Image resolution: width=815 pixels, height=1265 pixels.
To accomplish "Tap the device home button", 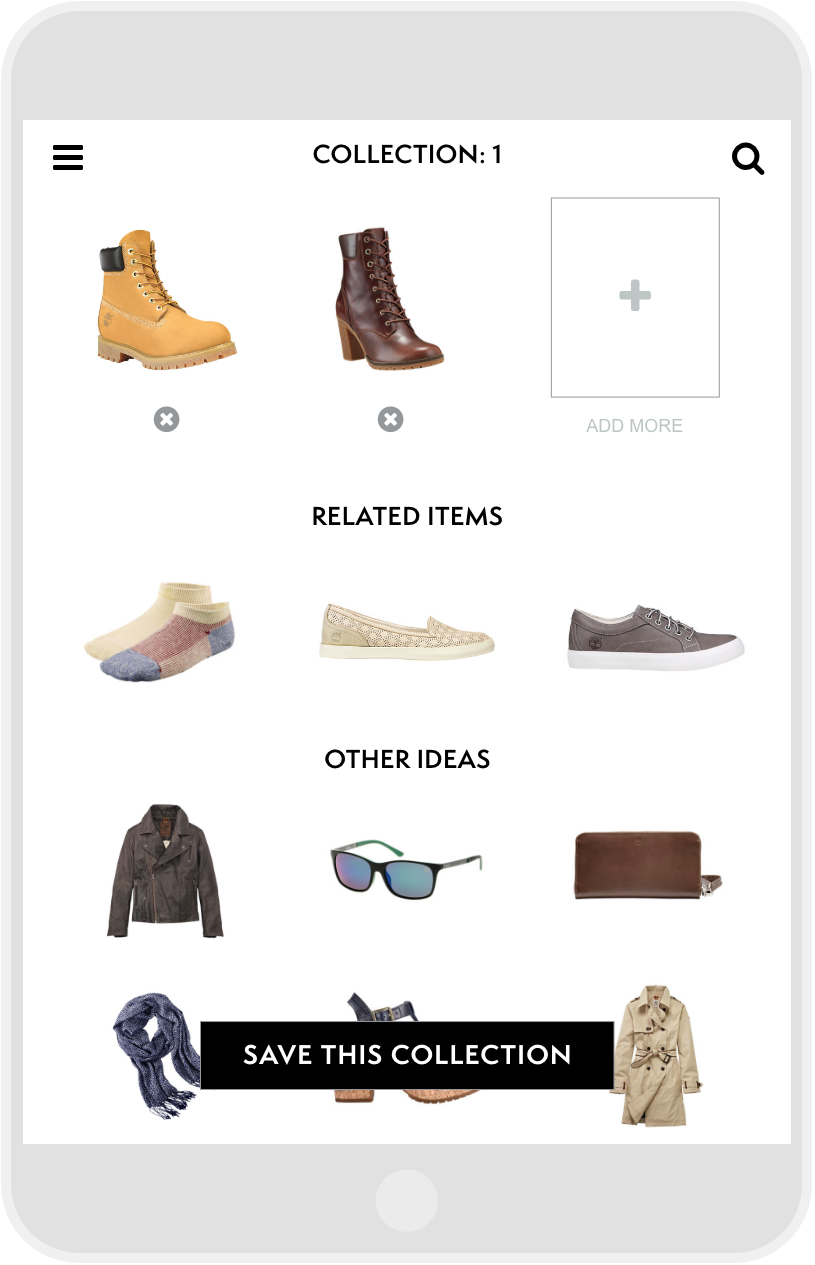I will click(407, 1201).
